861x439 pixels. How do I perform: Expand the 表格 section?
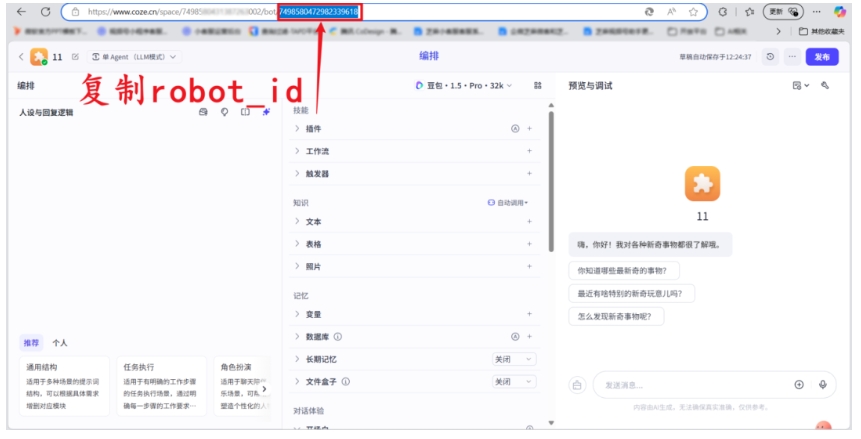[297, 244]
